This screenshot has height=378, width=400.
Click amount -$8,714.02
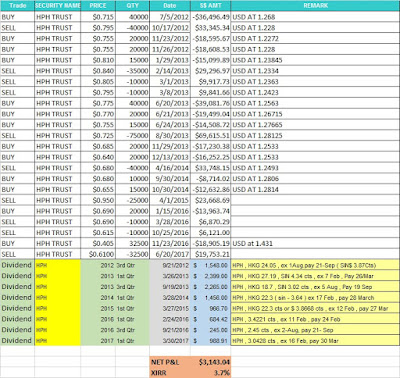point(210,179)
